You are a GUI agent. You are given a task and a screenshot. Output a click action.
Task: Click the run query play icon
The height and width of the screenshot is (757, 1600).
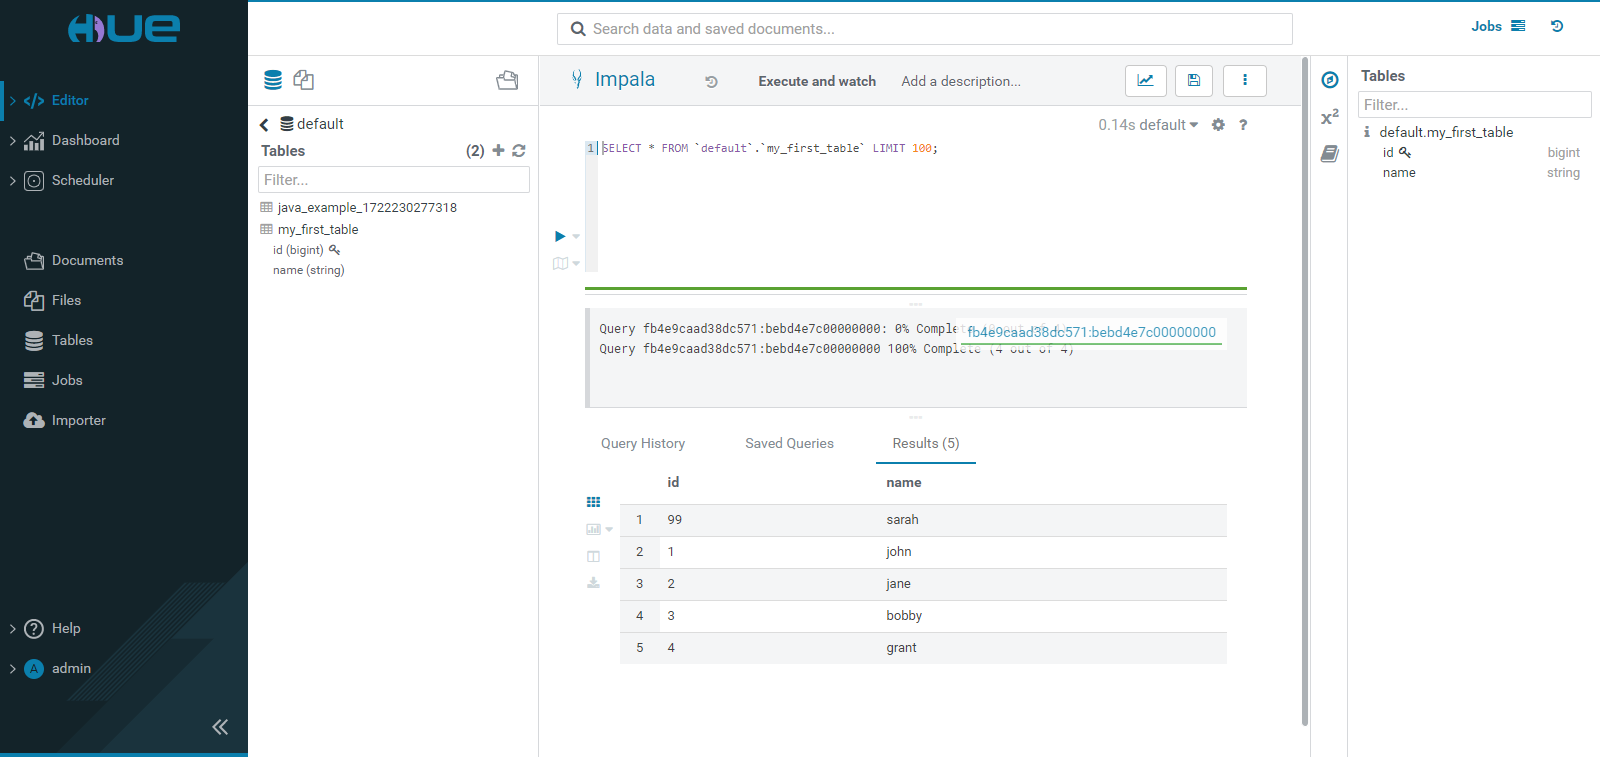point(560,236)
